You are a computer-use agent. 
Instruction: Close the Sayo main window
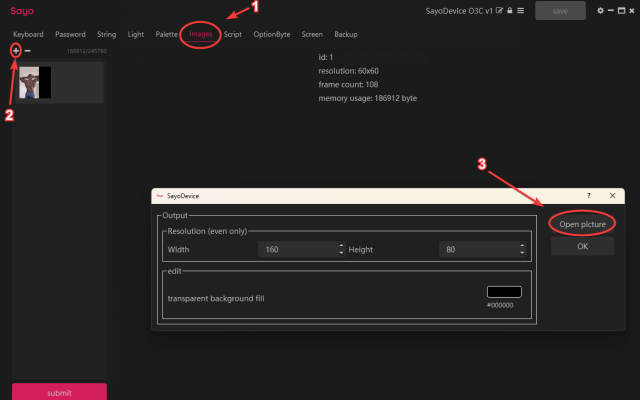632,11
